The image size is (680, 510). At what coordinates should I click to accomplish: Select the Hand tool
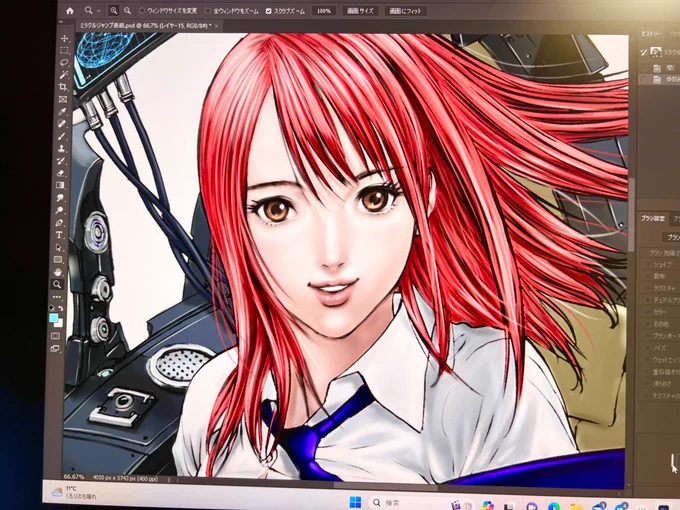pos(58,272)
